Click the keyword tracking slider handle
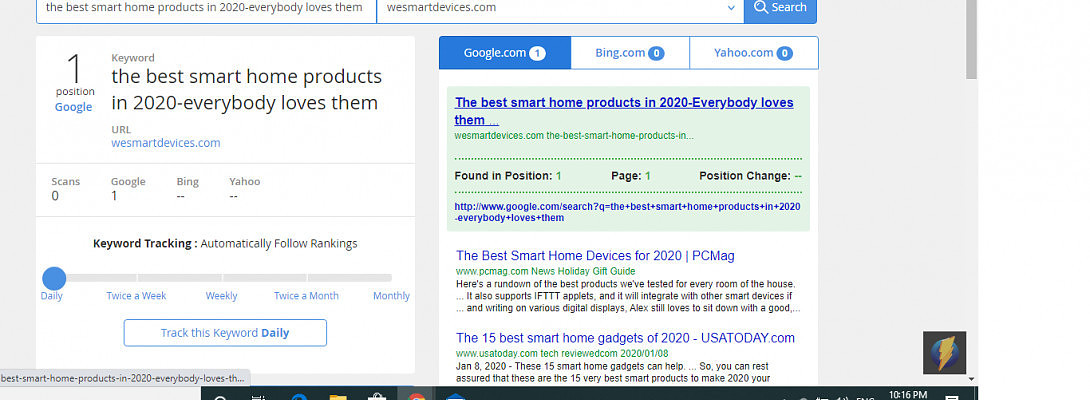1090x400 pixels. click(54, 278)
